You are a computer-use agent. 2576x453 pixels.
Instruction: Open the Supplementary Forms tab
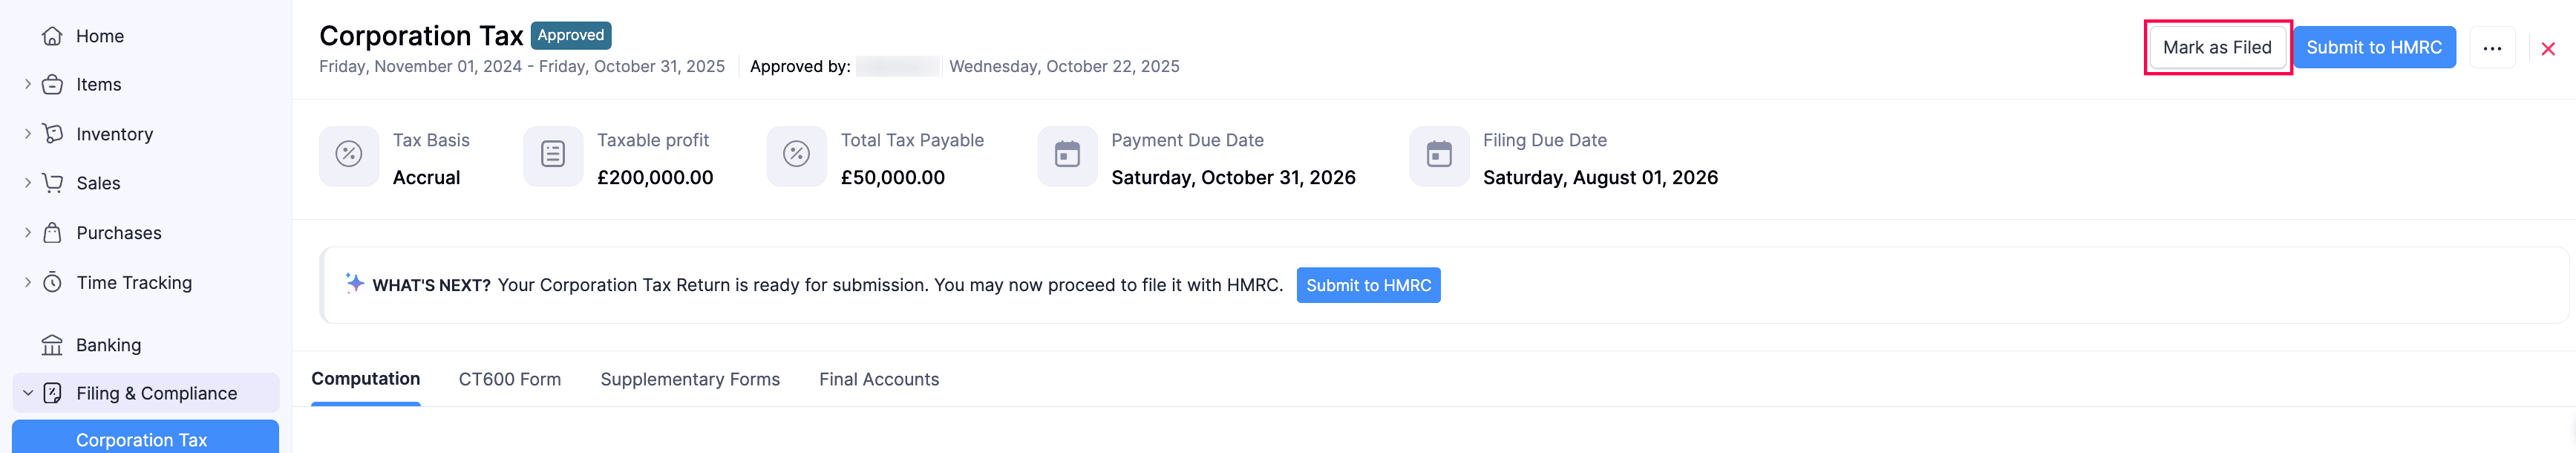[x=689, y=380]
